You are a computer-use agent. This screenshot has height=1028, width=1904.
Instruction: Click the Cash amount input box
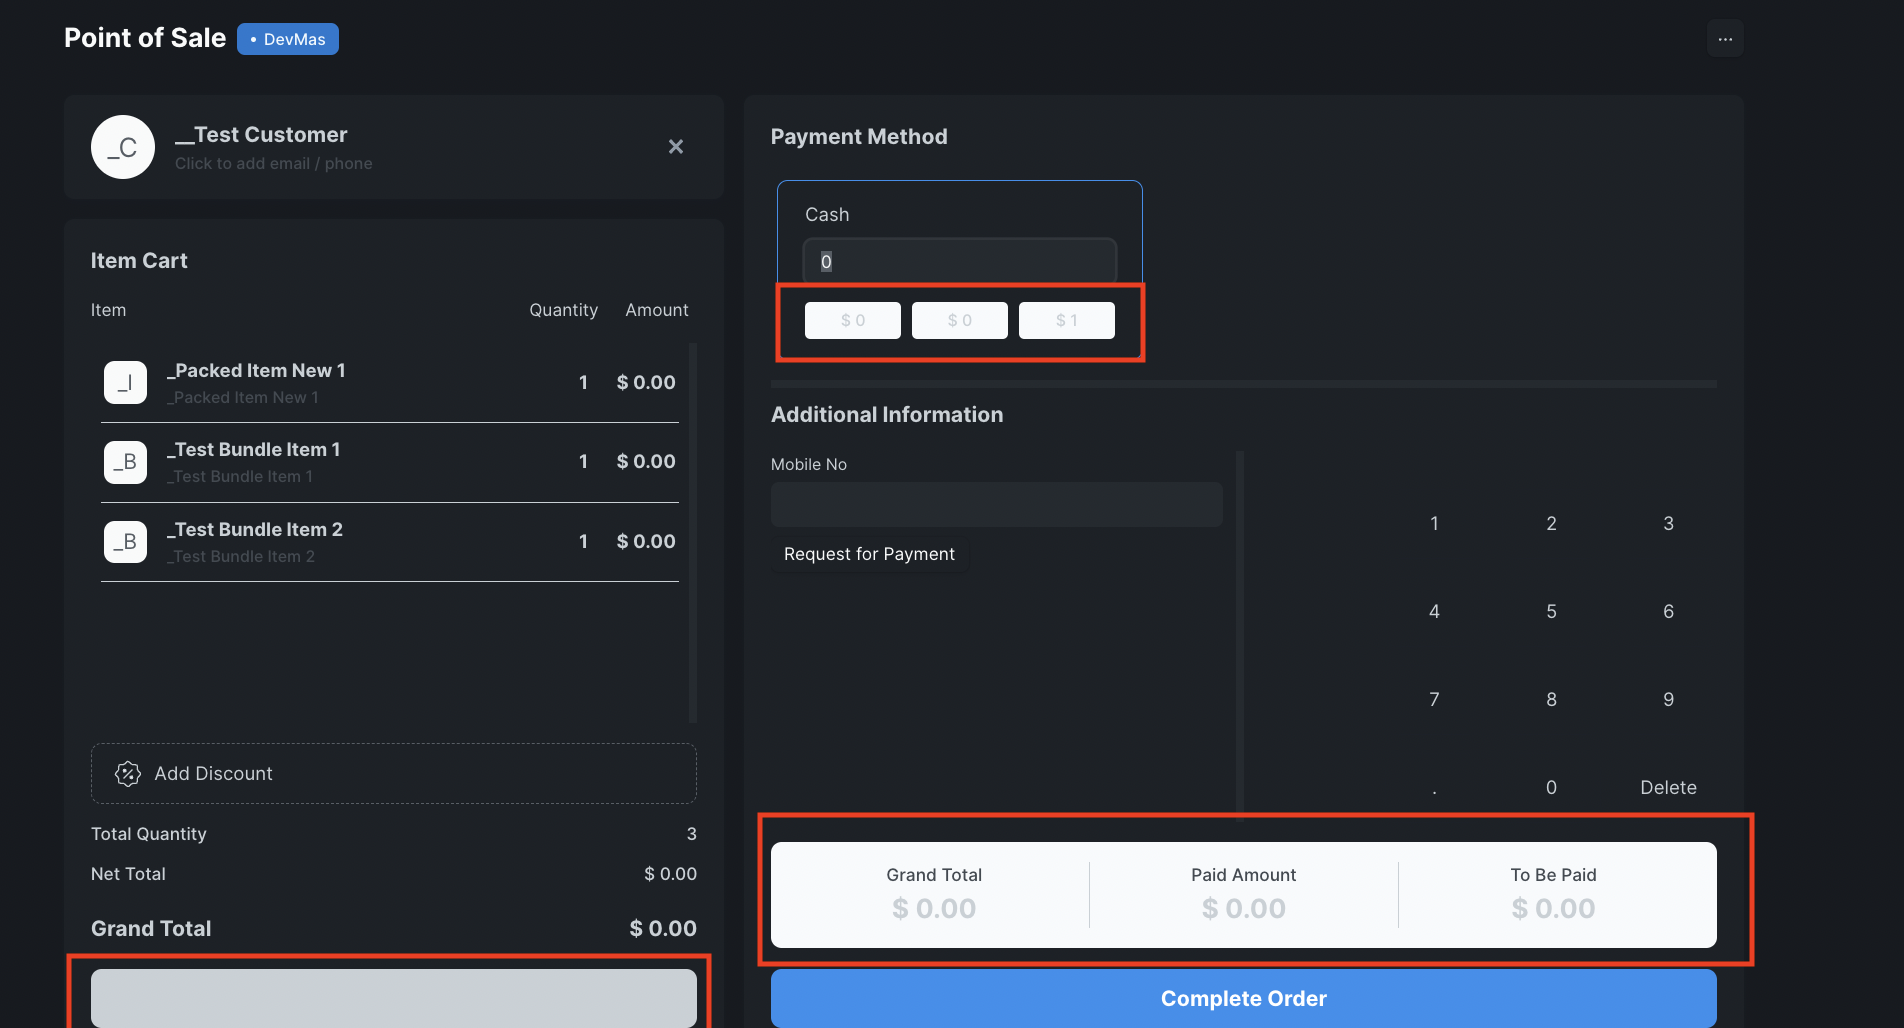[959, 261]
